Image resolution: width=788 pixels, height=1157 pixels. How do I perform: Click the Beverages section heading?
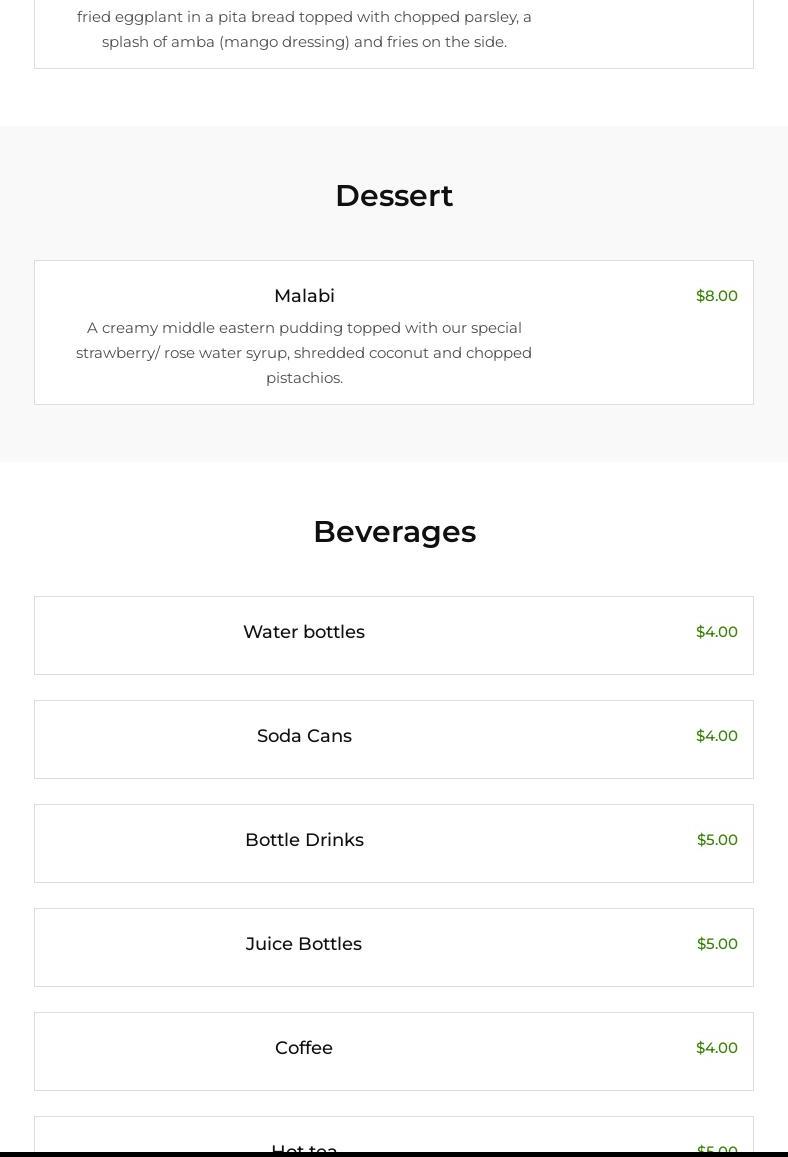tap(394, 532)
